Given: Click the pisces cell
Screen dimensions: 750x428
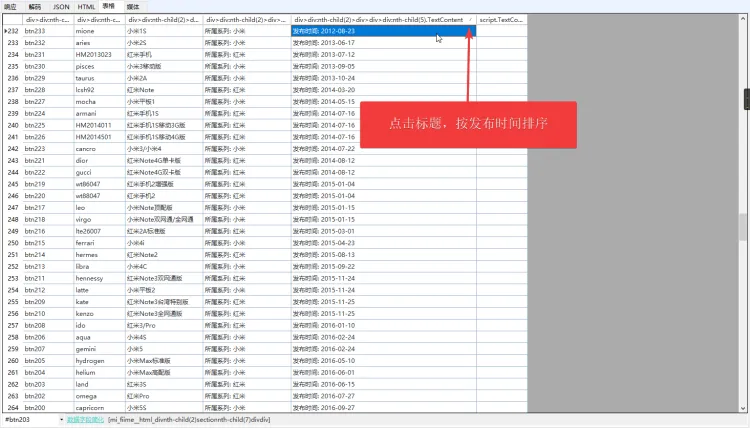Looking at the screenshot, I should click(x=99, y=66).
